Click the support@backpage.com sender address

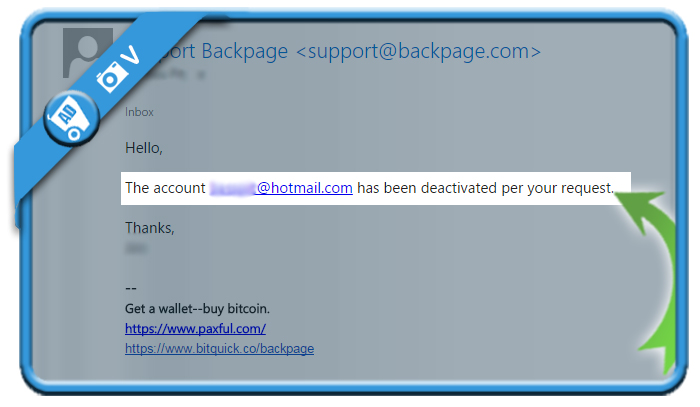(419, 51)
